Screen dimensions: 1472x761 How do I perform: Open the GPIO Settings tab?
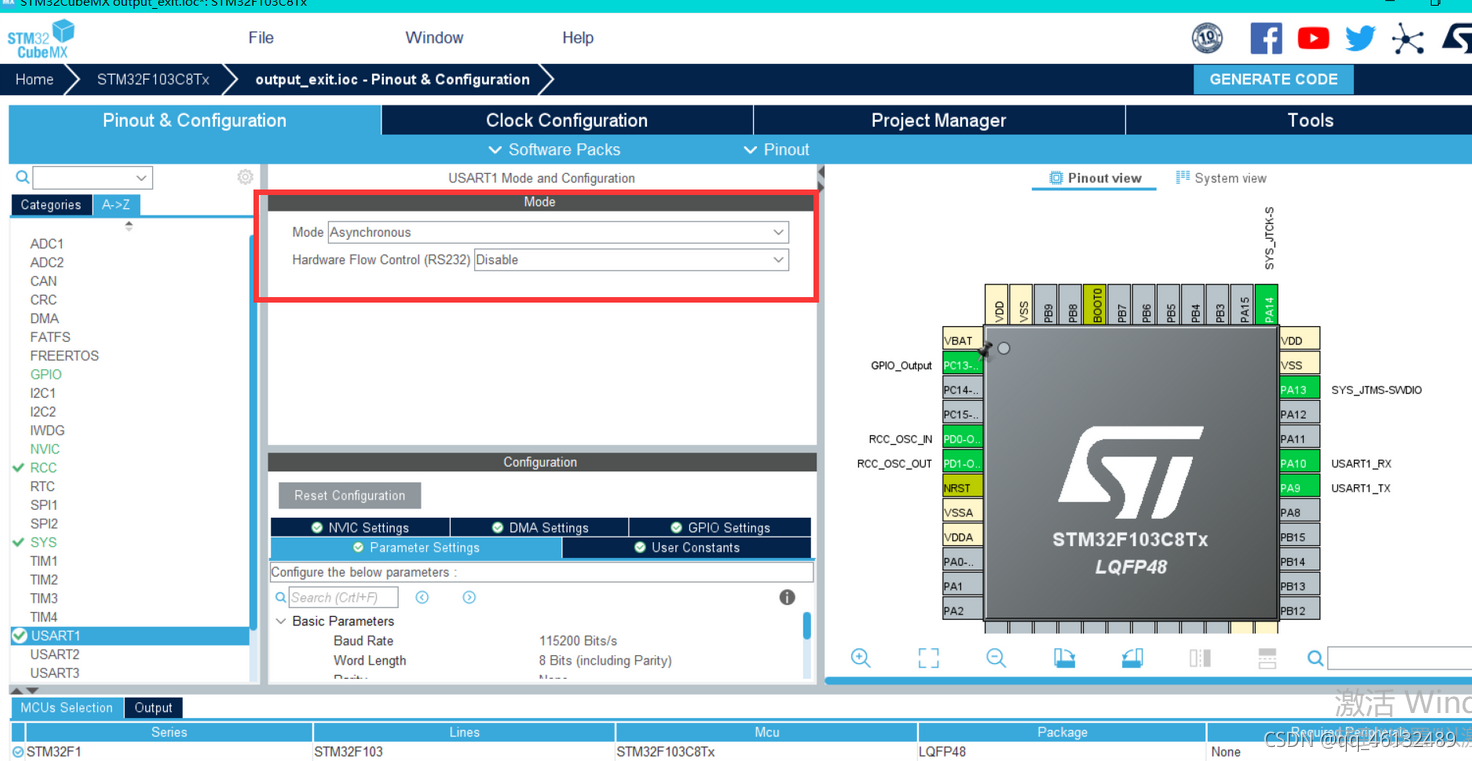[x=720, y=527]
